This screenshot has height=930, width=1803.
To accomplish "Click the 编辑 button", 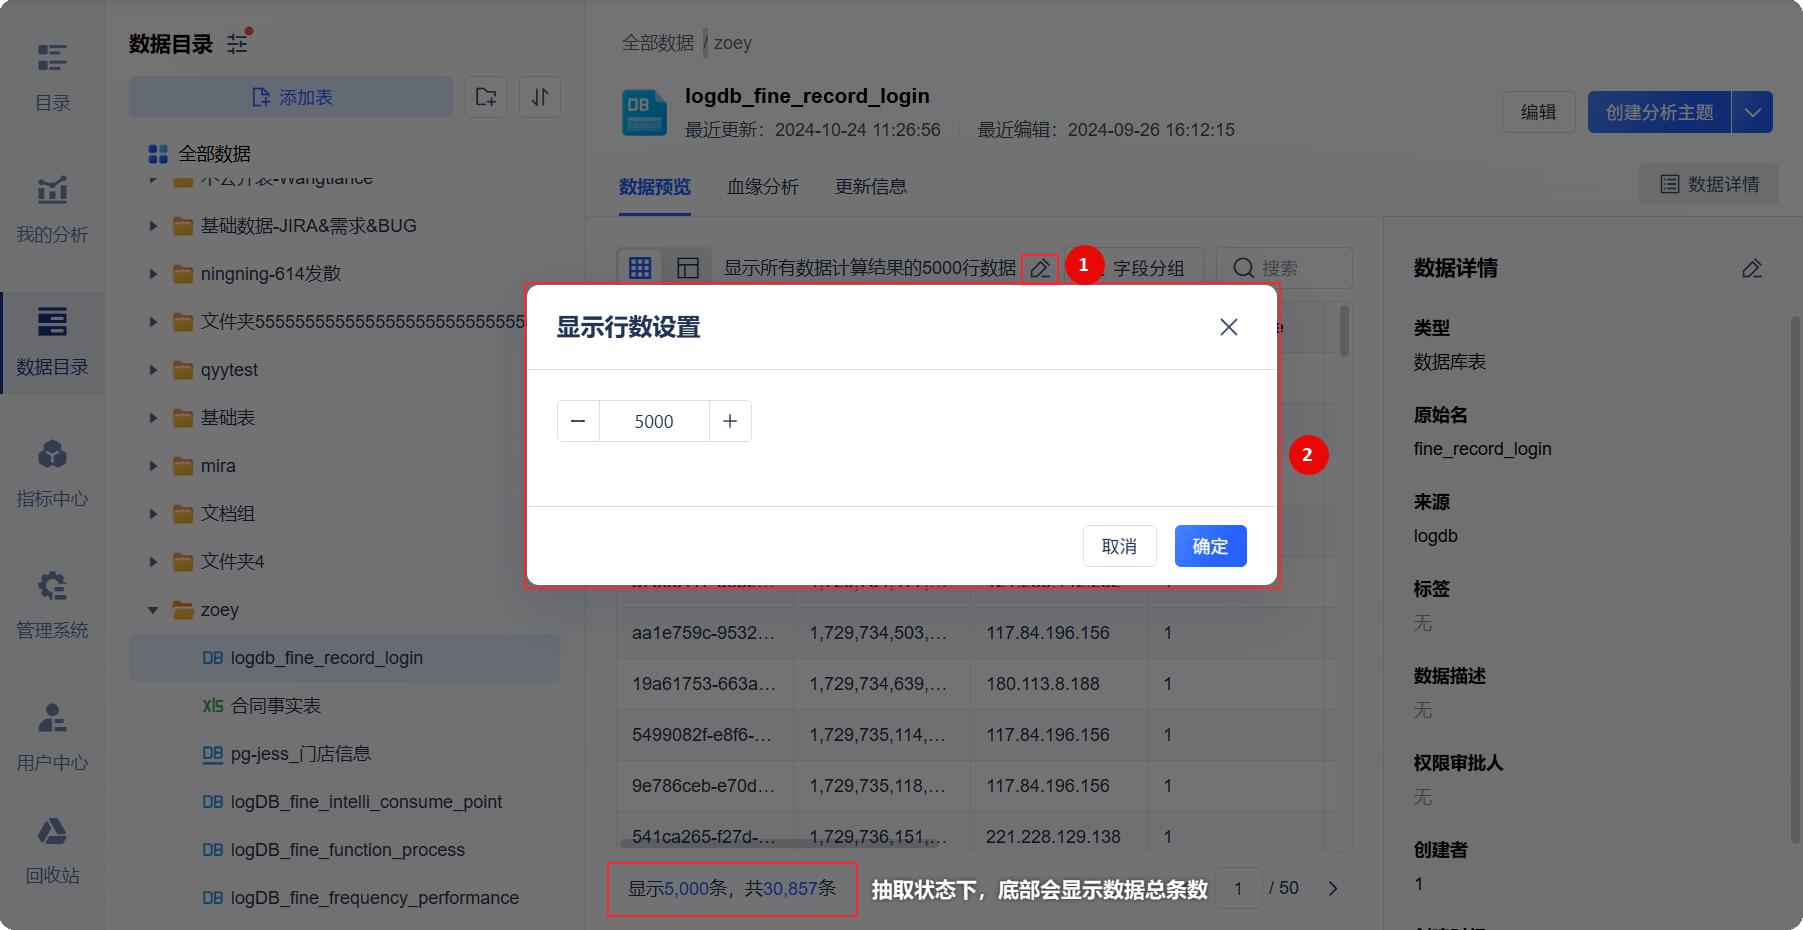I will coord(1539,112).
